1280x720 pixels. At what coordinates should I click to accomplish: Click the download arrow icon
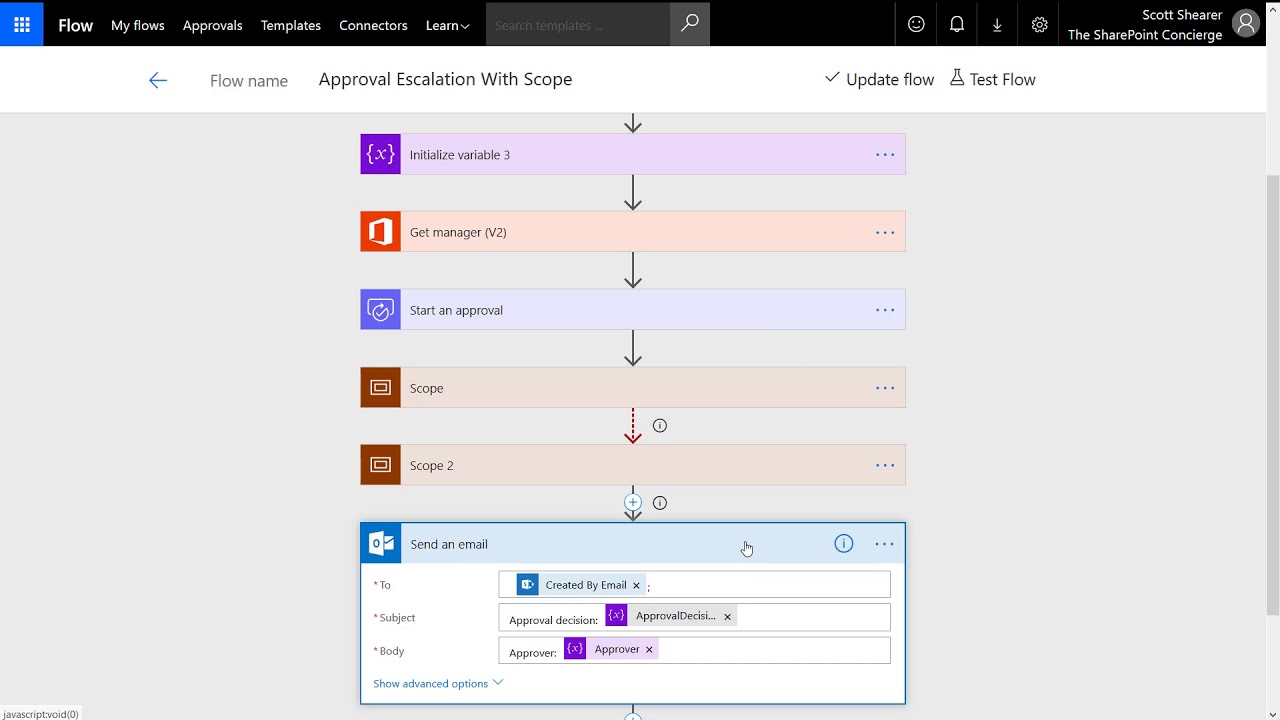pos(997,25)
